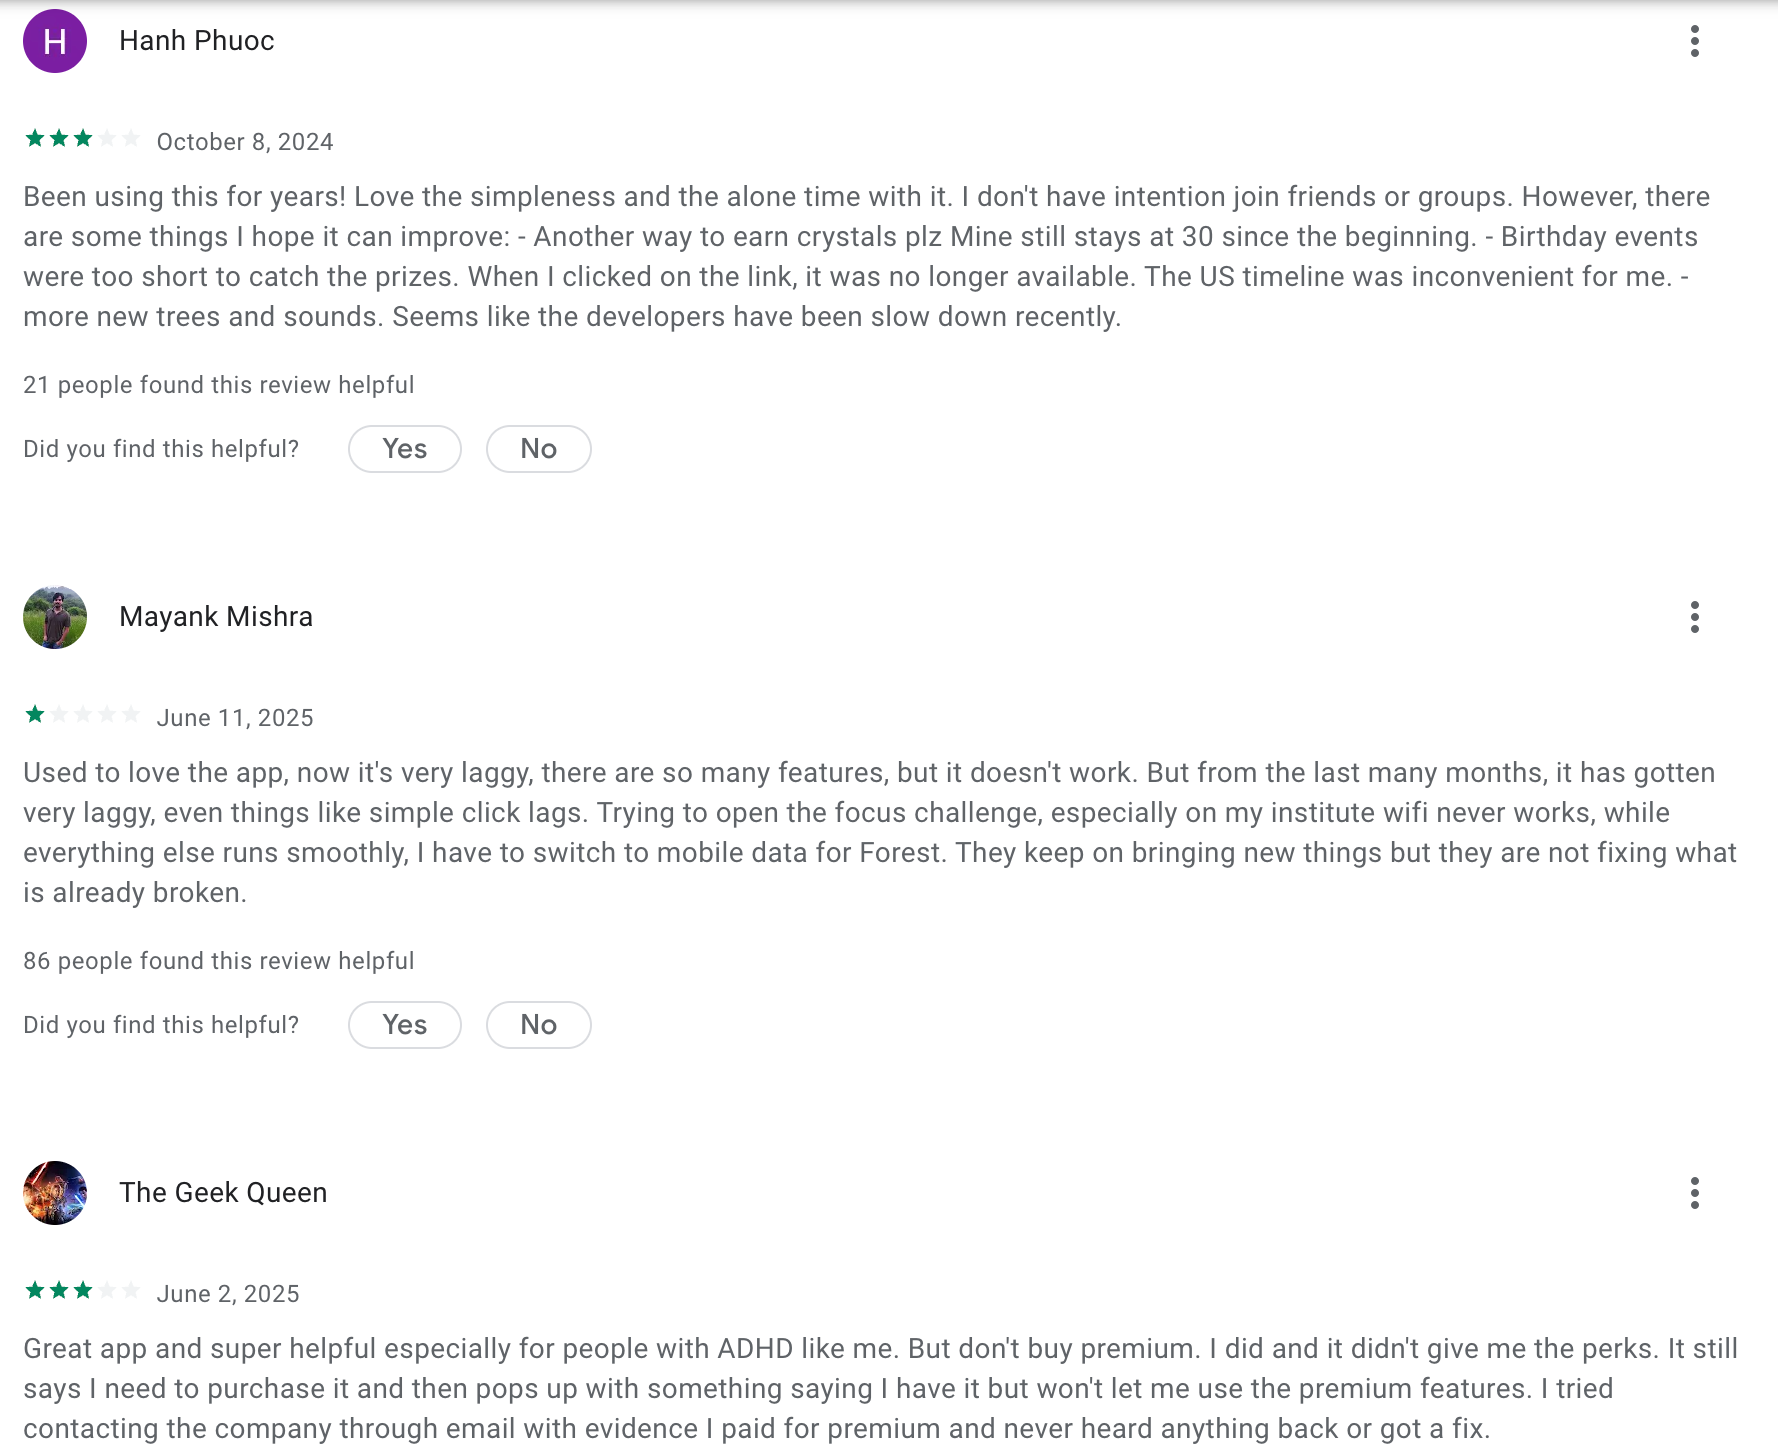Viewport: 1778px width, 1450px height.
Task: Mark Mayank Mishra's review not helpful with No
Action: 539,1025
